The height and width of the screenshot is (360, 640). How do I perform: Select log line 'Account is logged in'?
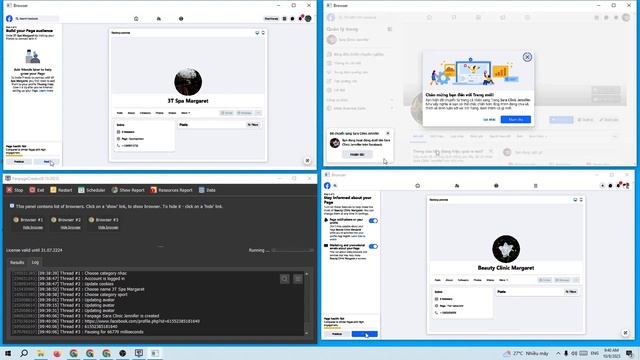[69, 279]
